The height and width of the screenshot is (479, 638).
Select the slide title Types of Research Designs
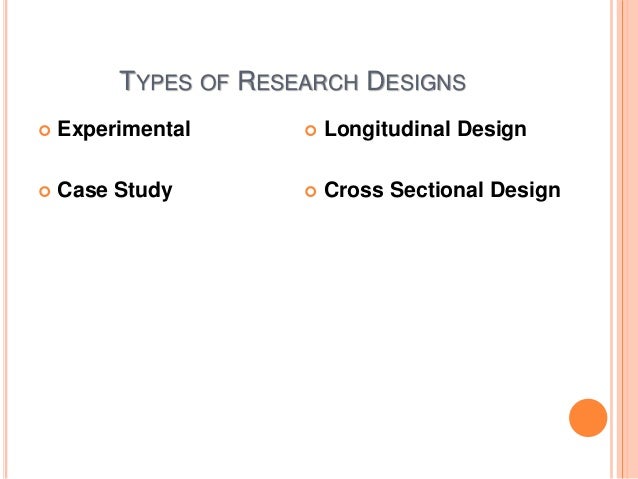pyautogui.click(x=292, y=82)
